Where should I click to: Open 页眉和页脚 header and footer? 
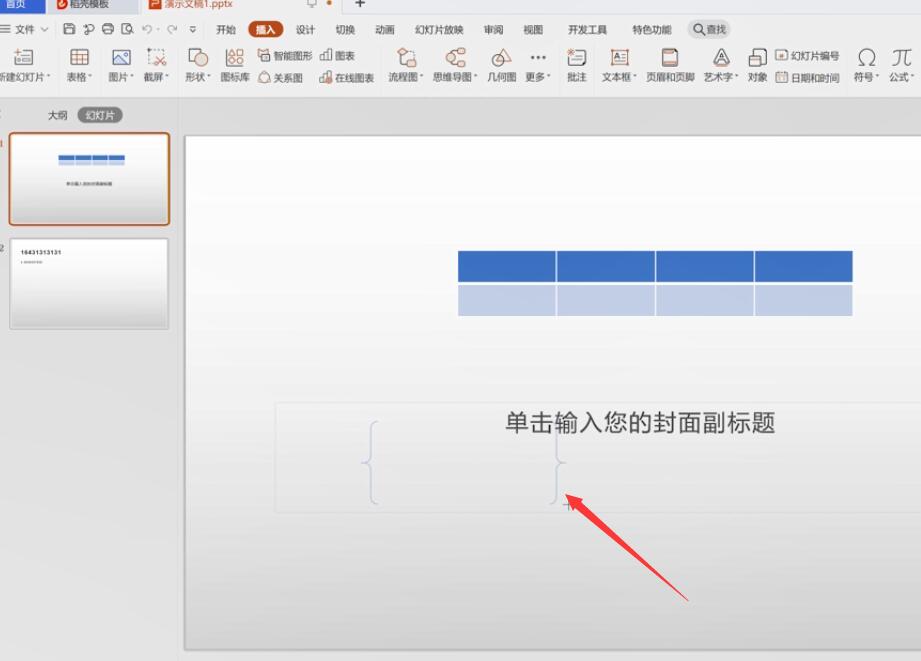point(670,65)
